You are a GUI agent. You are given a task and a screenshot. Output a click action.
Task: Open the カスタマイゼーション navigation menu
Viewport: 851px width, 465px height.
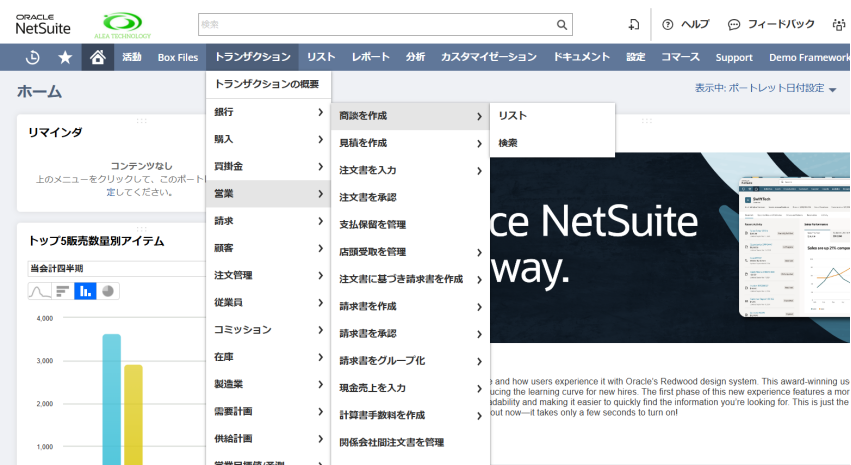tap(488, 57)
